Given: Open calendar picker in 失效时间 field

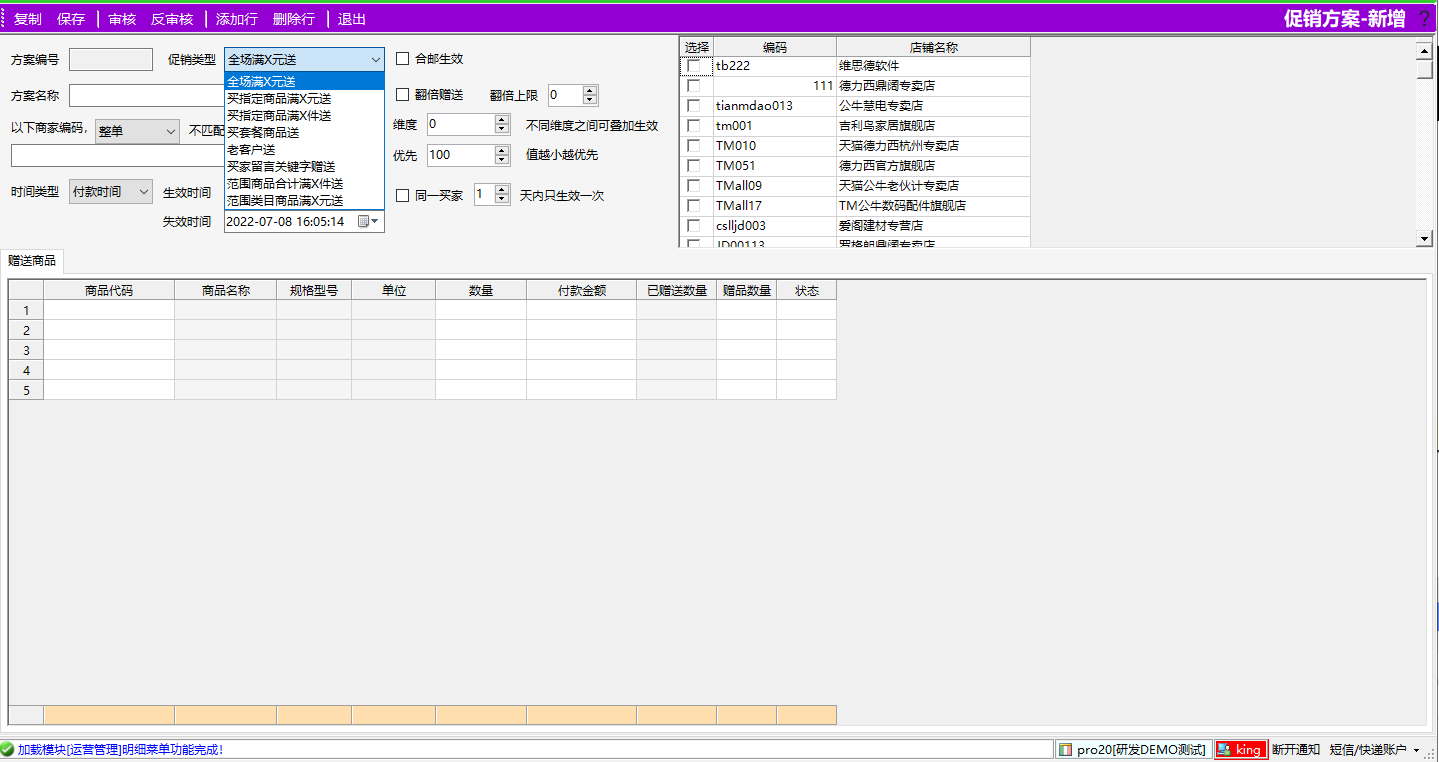Looking at the screenshot, I should pyautogui.click(x=365, y=222).
